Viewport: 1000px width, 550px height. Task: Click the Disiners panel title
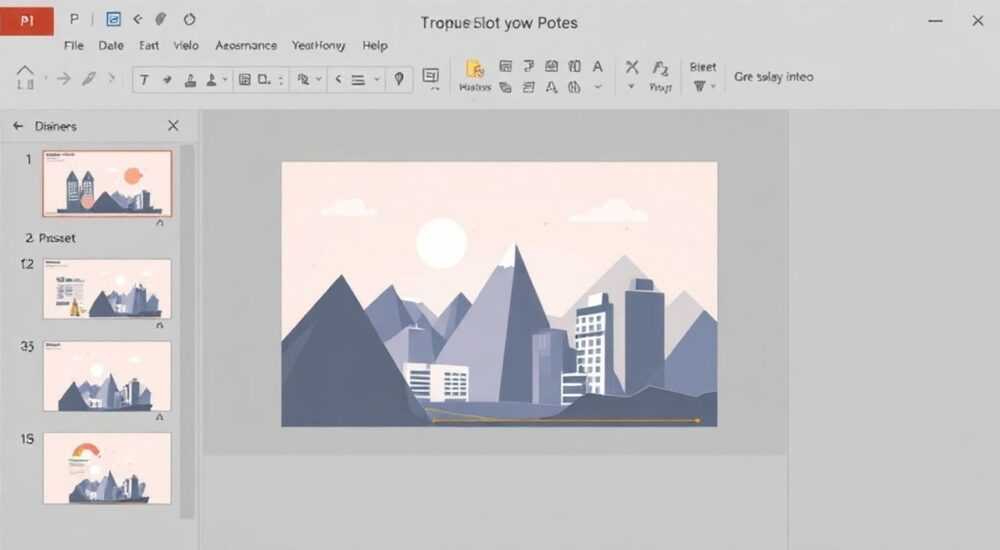tap(56, 126)
